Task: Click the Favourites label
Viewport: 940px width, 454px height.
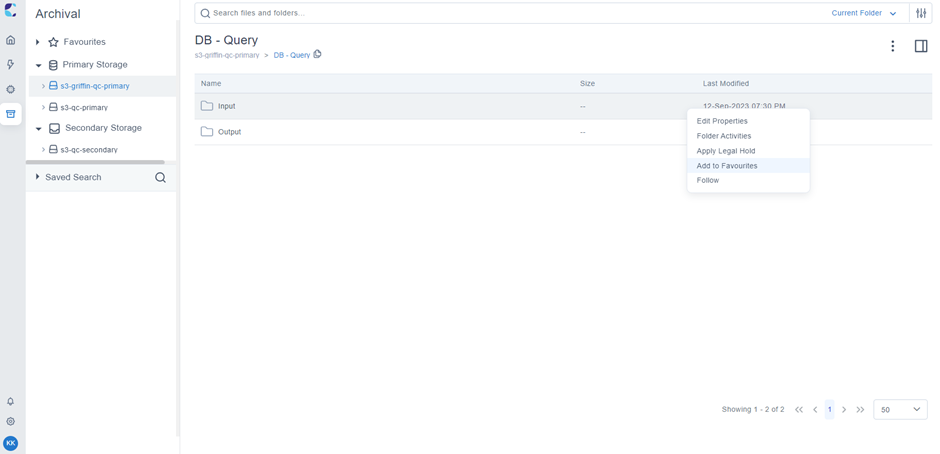Action: (x=85, y=42)
